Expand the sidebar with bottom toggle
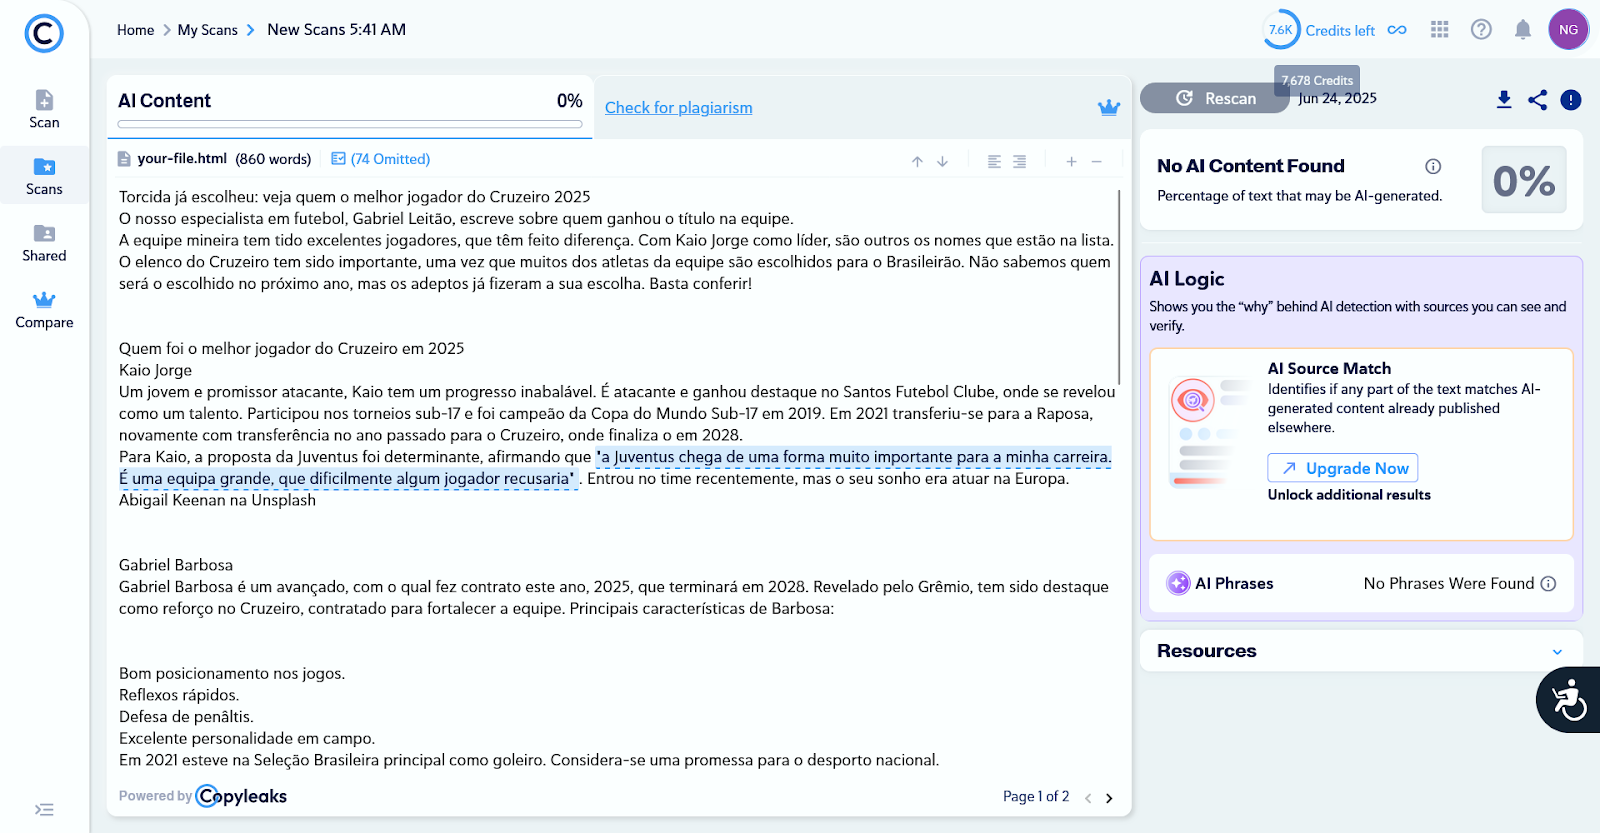The height and width of the screenshot is (833, 1600). tap(44, 810)
